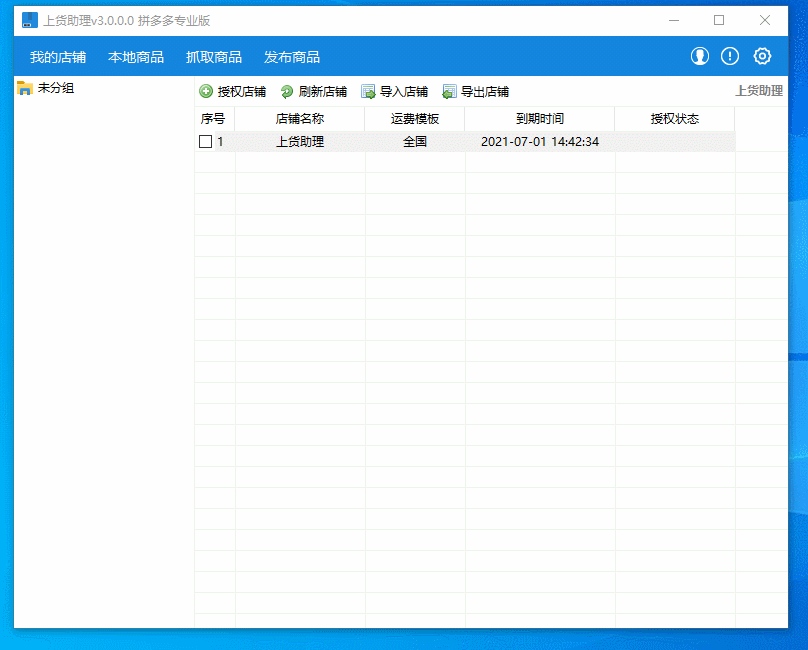Switch to 发布商品 tab
The width and height of the screenshot is (808, 650).
[x=292, y=57]
